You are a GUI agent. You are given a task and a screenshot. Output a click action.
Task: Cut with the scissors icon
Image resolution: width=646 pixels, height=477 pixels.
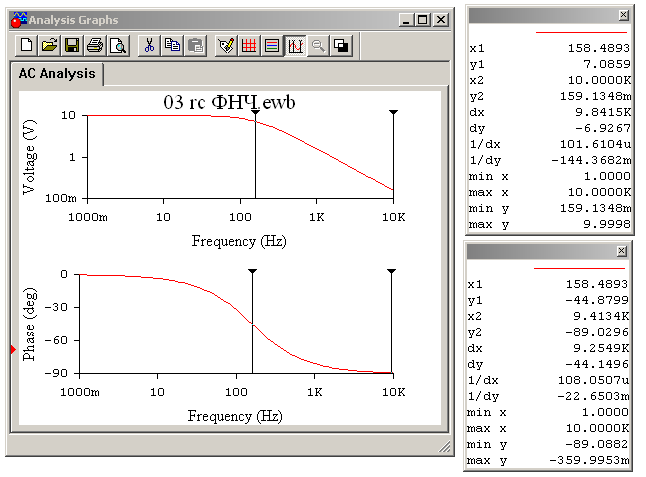149,45
